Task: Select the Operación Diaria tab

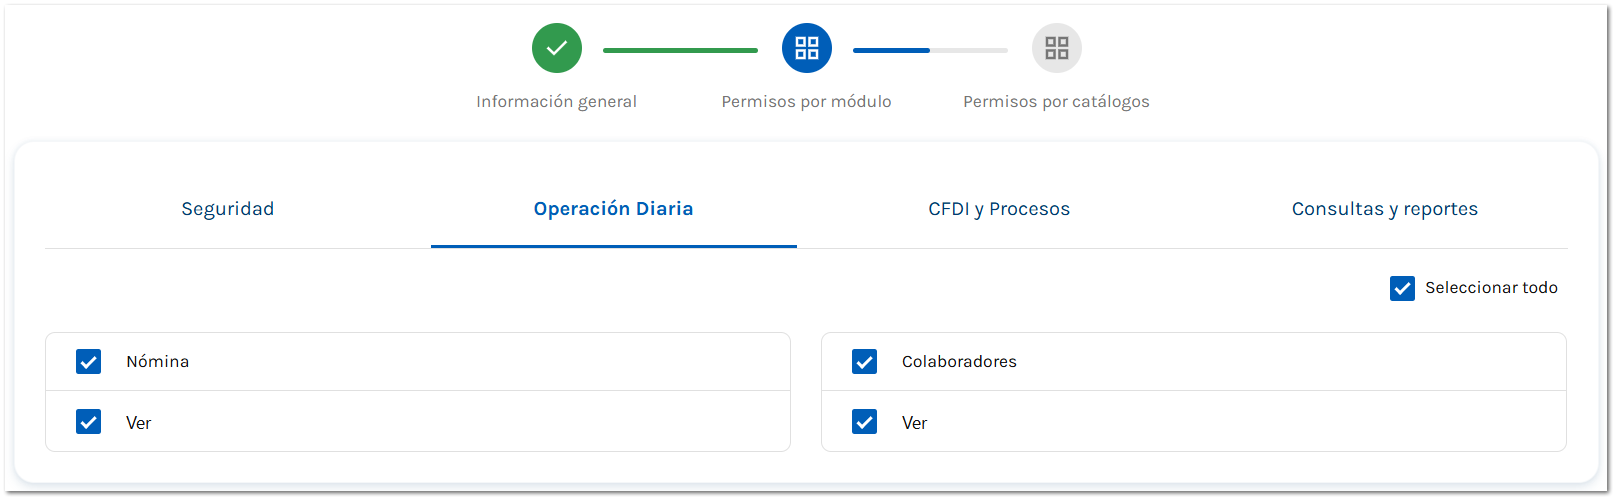Action: pyautogui.click(x=613, y=209)
